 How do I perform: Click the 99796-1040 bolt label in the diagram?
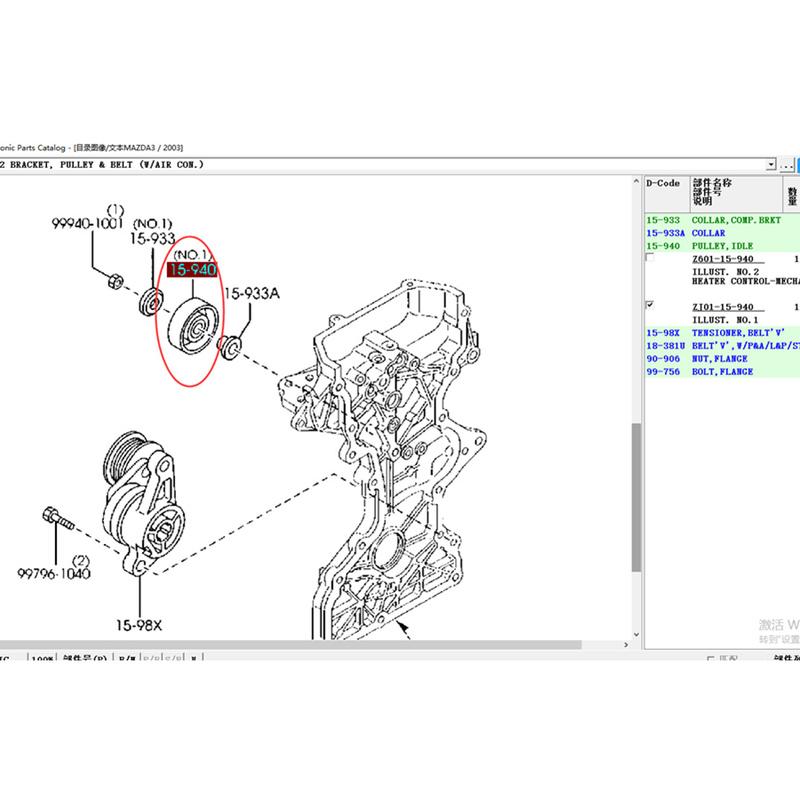[x=54, y=573]
